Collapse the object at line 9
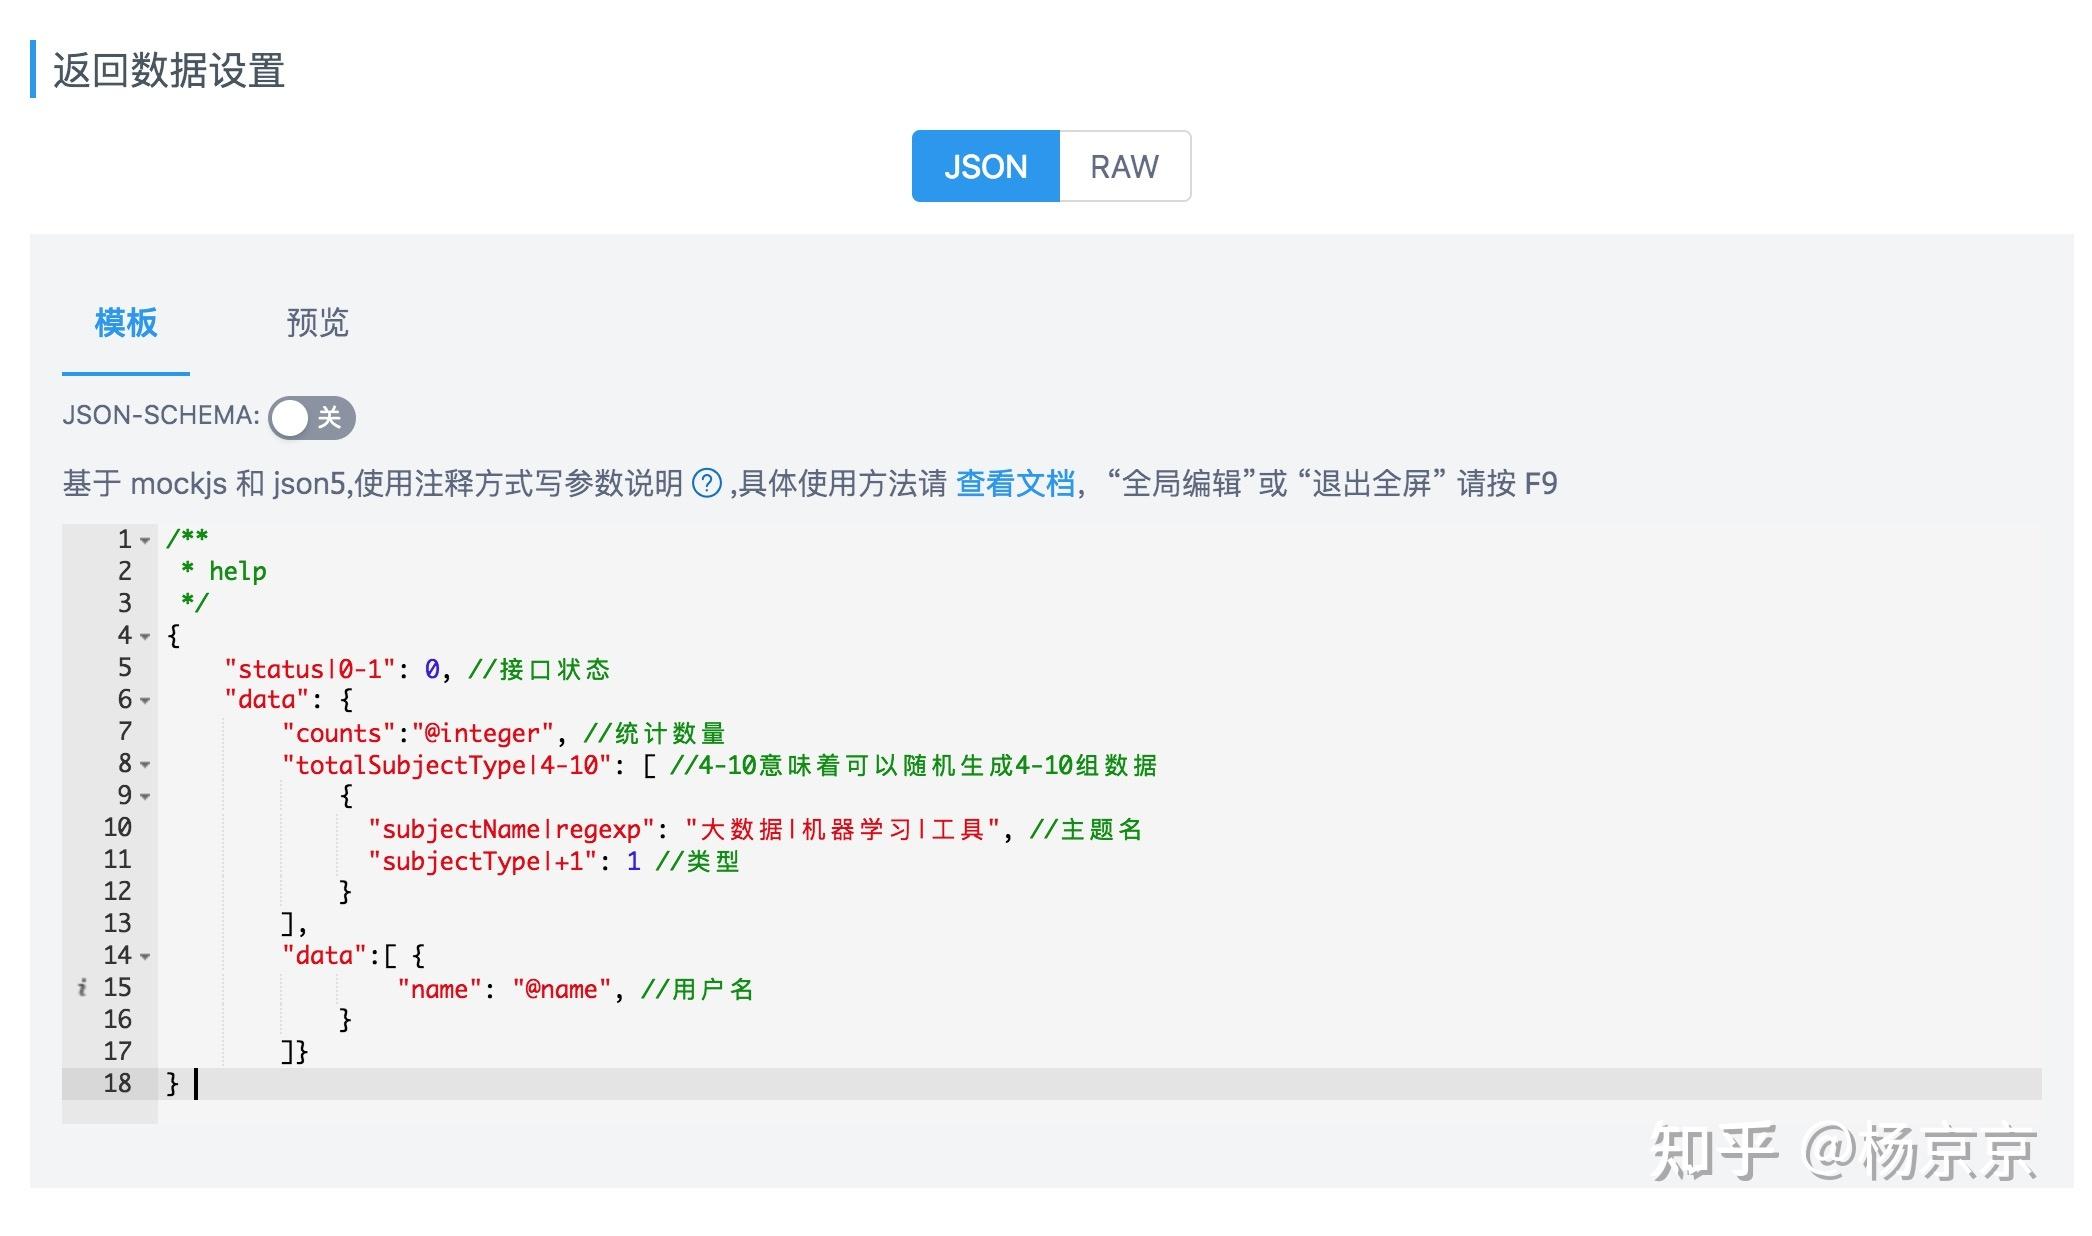The height and width of the screenshot is (1236, 2092). (146, 797)
